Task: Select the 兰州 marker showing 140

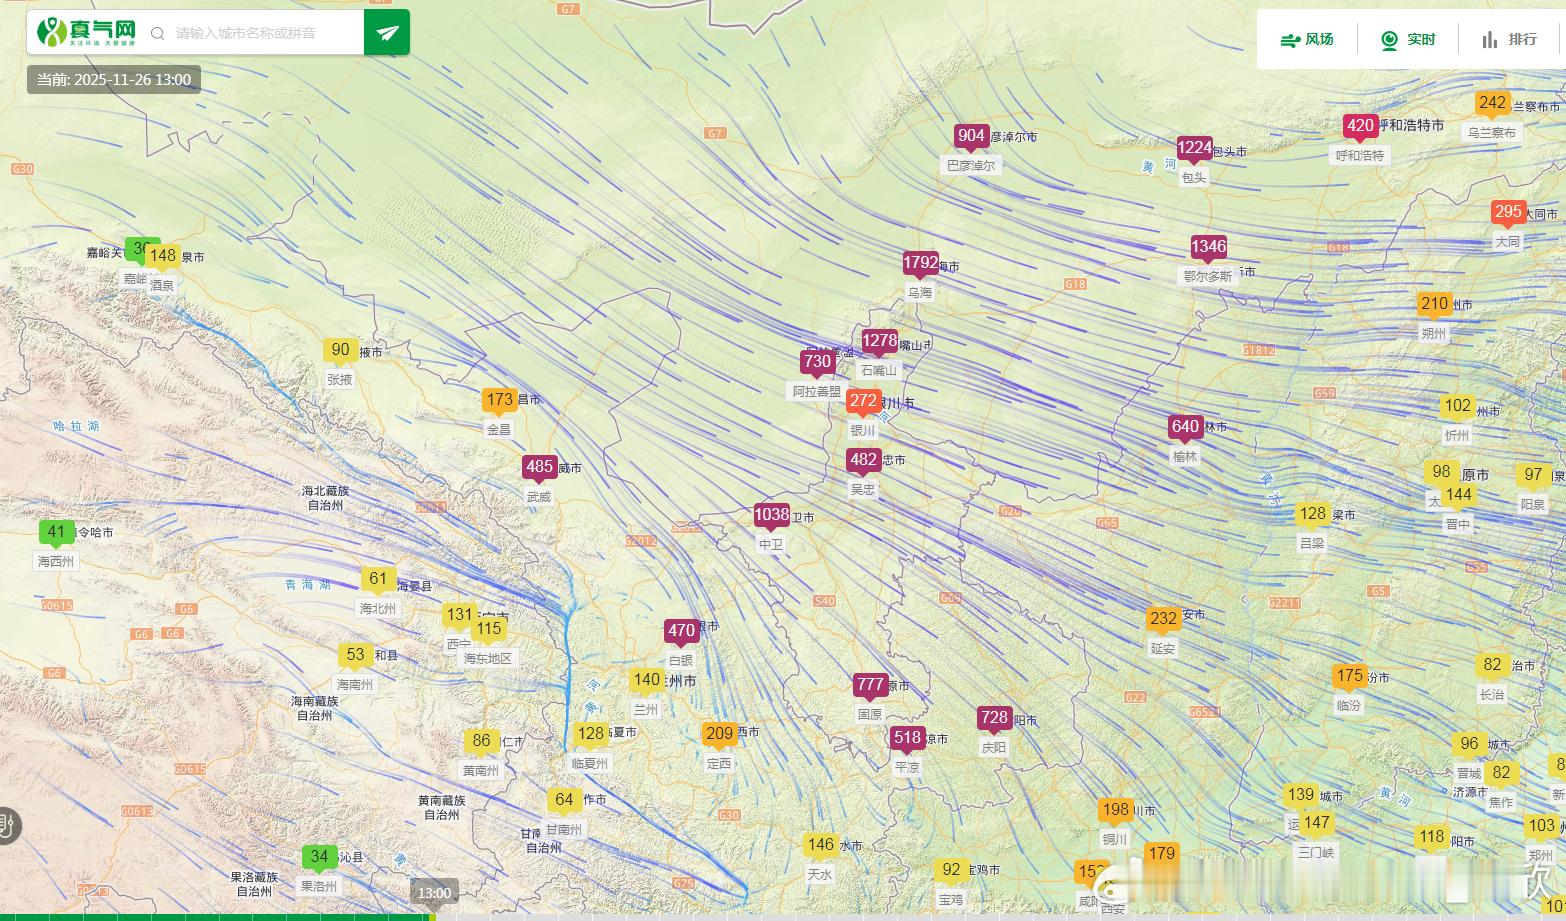Action: click(x=646, y=680)
